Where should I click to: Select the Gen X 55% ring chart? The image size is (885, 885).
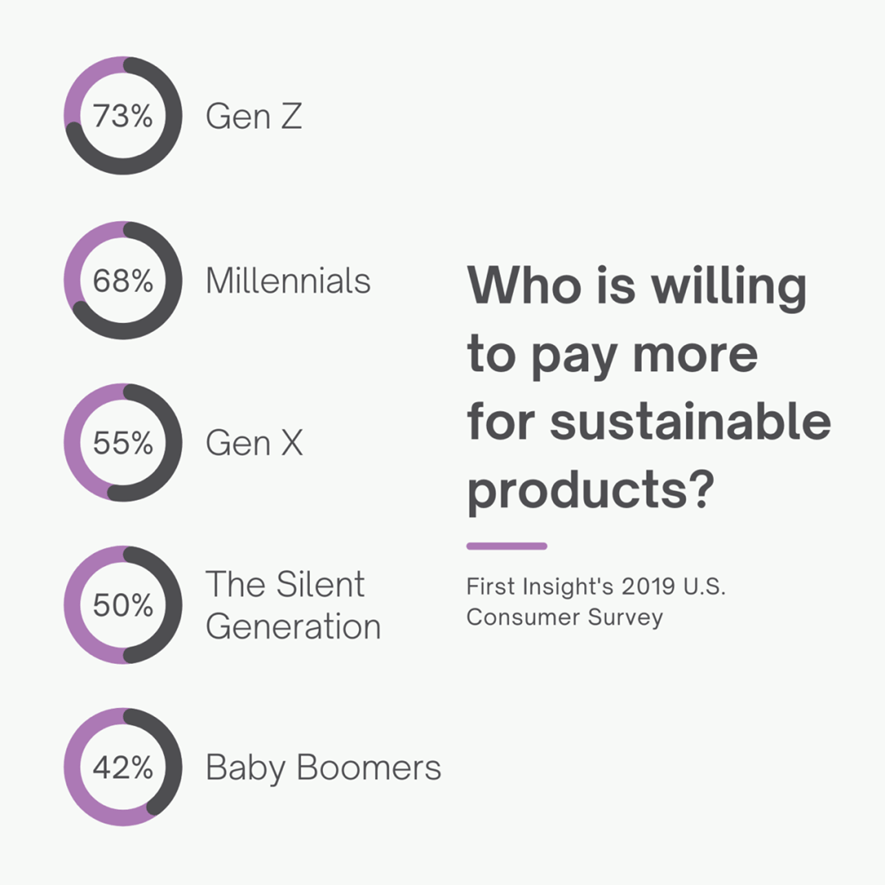pos(123,442)
